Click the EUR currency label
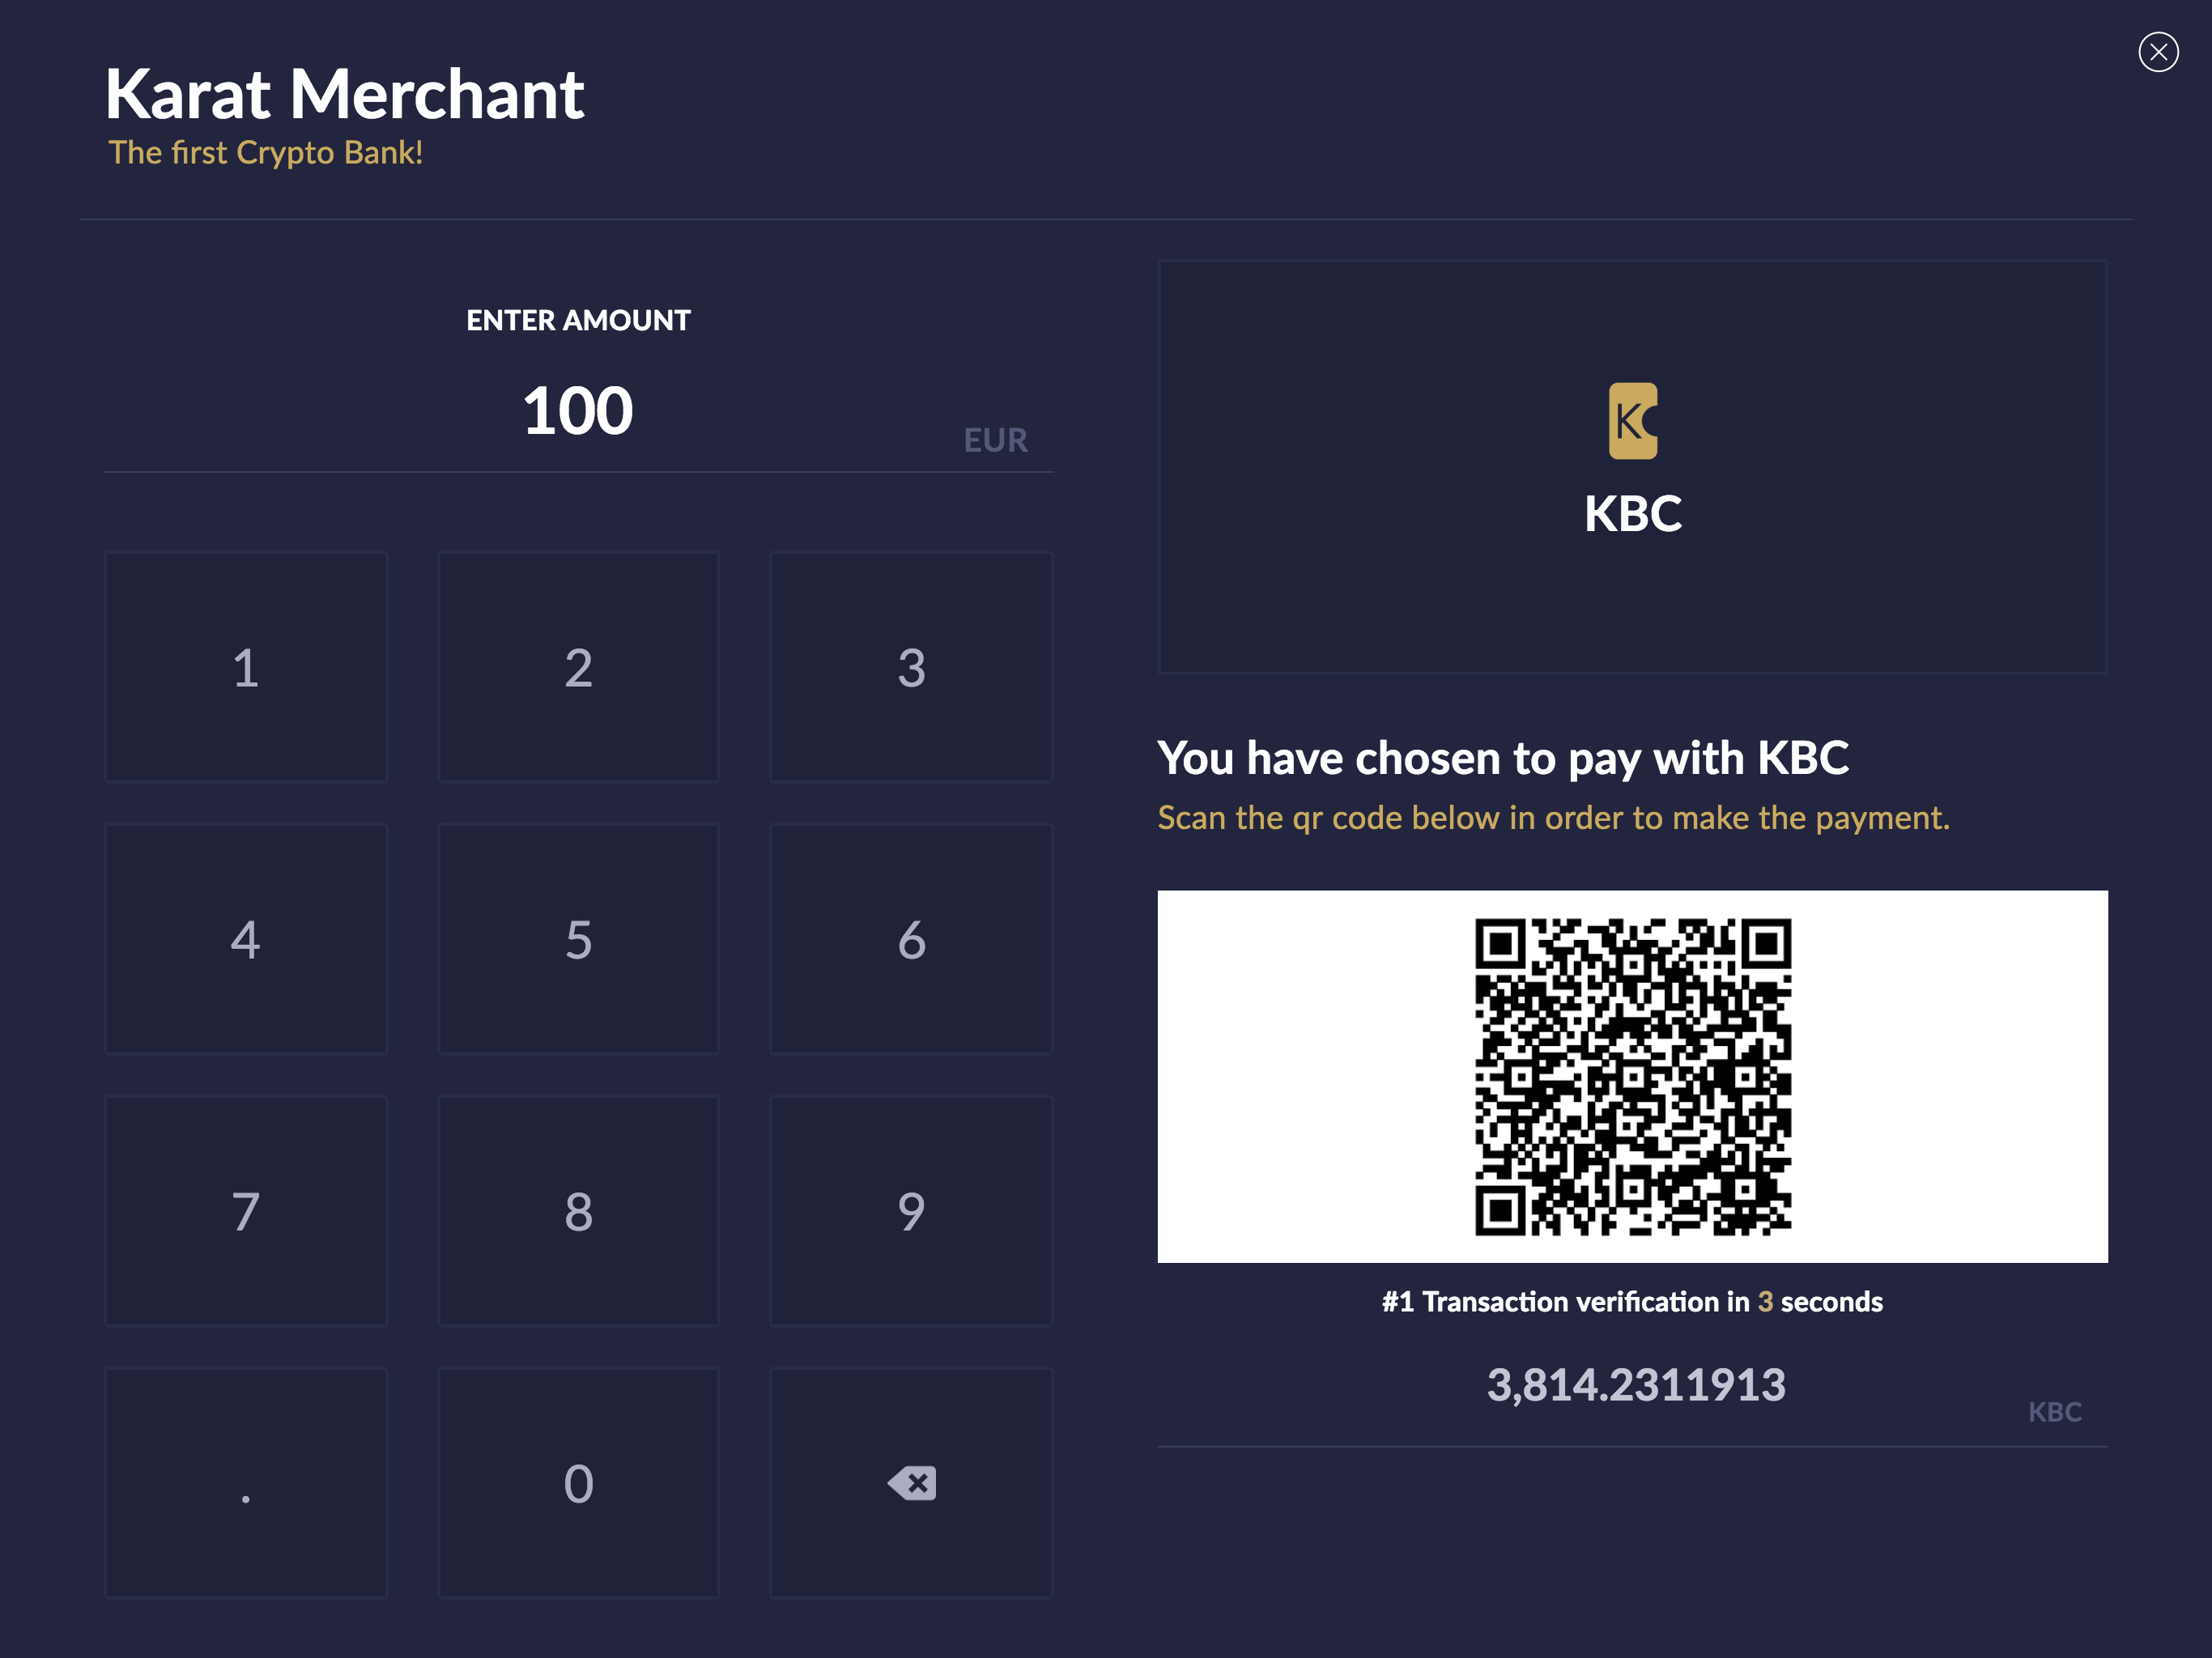The image size is (2212, 1658). [995, 440]
